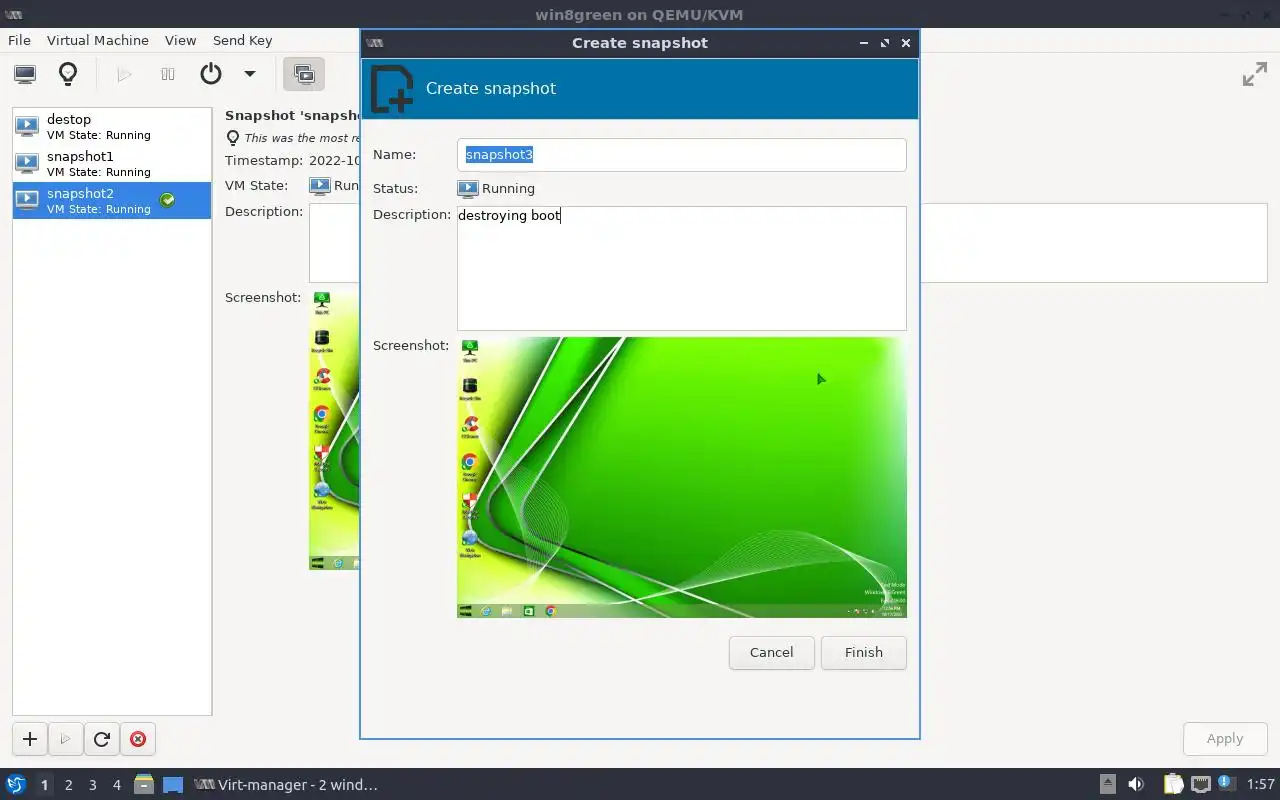
Task: Show virtual hardware details lightbulb icon
Action: pyautogui.click(x=68, y=74)
